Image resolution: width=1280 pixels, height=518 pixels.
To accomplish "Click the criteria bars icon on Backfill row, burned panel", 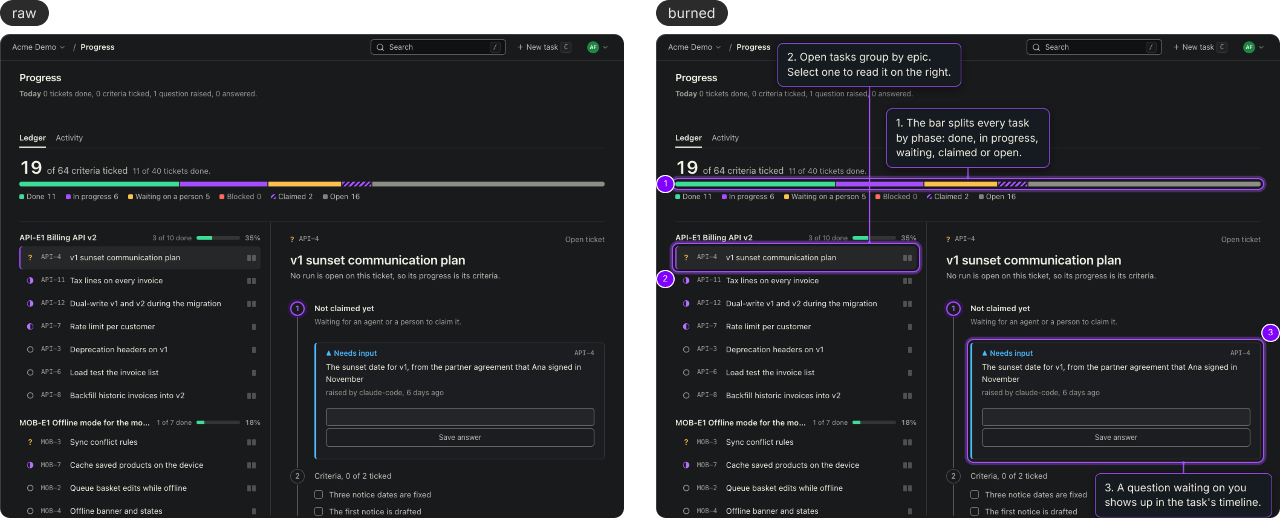I will click(908, 396).
